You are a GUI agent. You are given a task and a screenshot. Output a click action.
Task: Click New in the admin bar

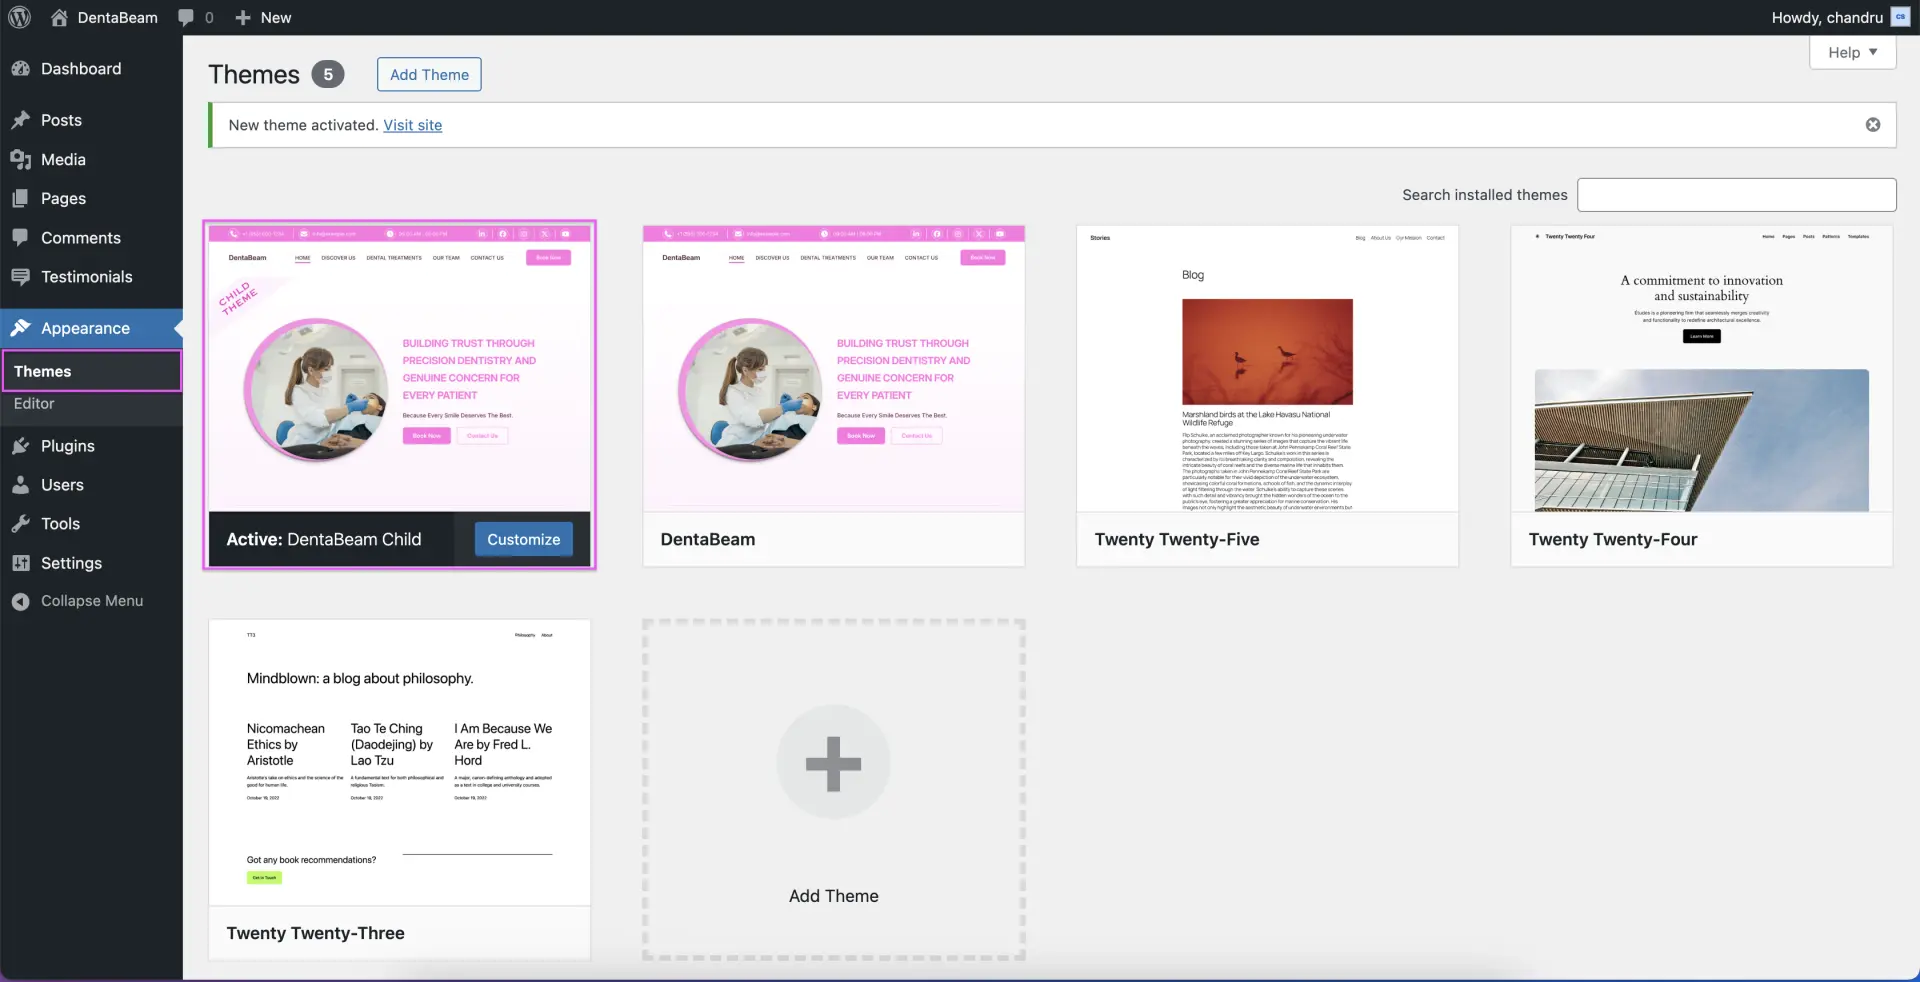(x=276, y=17)
